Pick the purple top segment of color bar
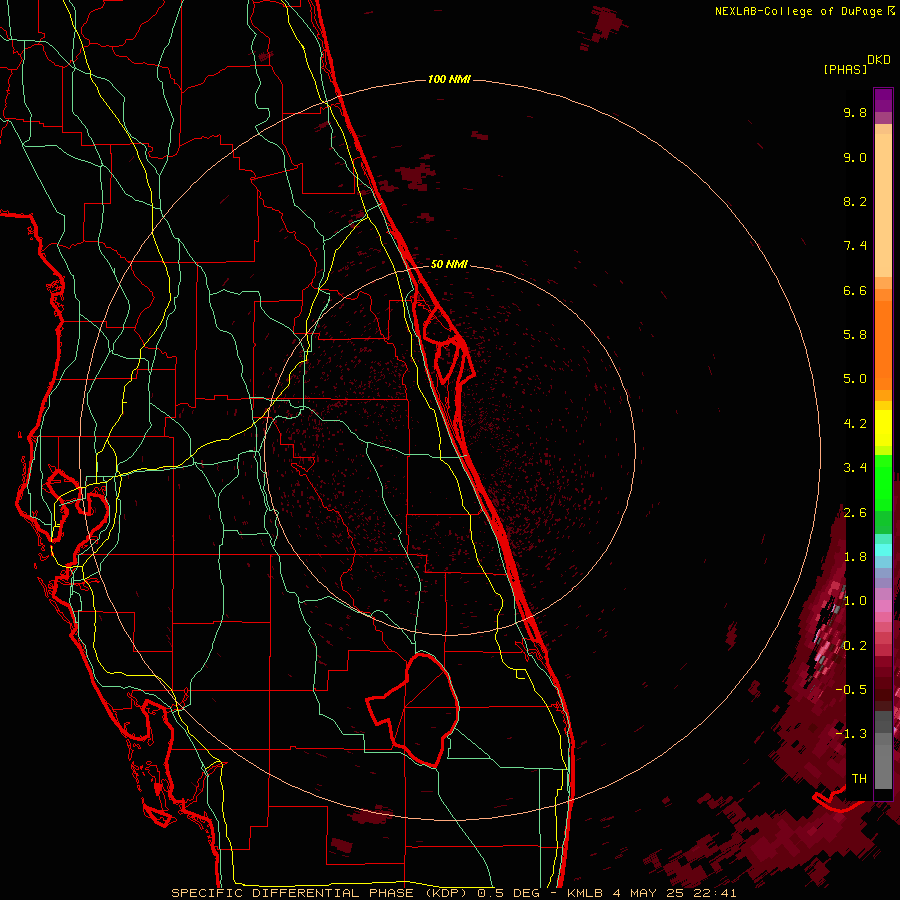 point(883,100)
